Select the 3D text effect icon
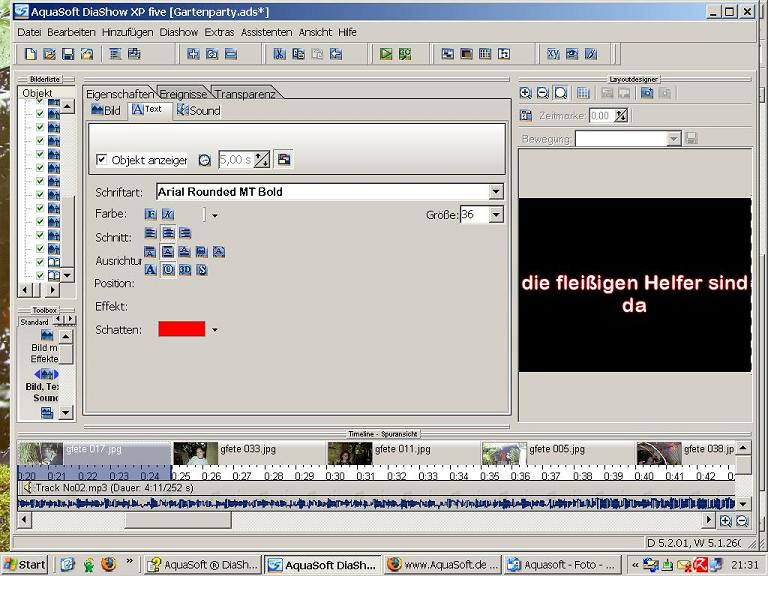Image resolution: width=768 pixels, height=600 pixels. [x=185, y=270]
